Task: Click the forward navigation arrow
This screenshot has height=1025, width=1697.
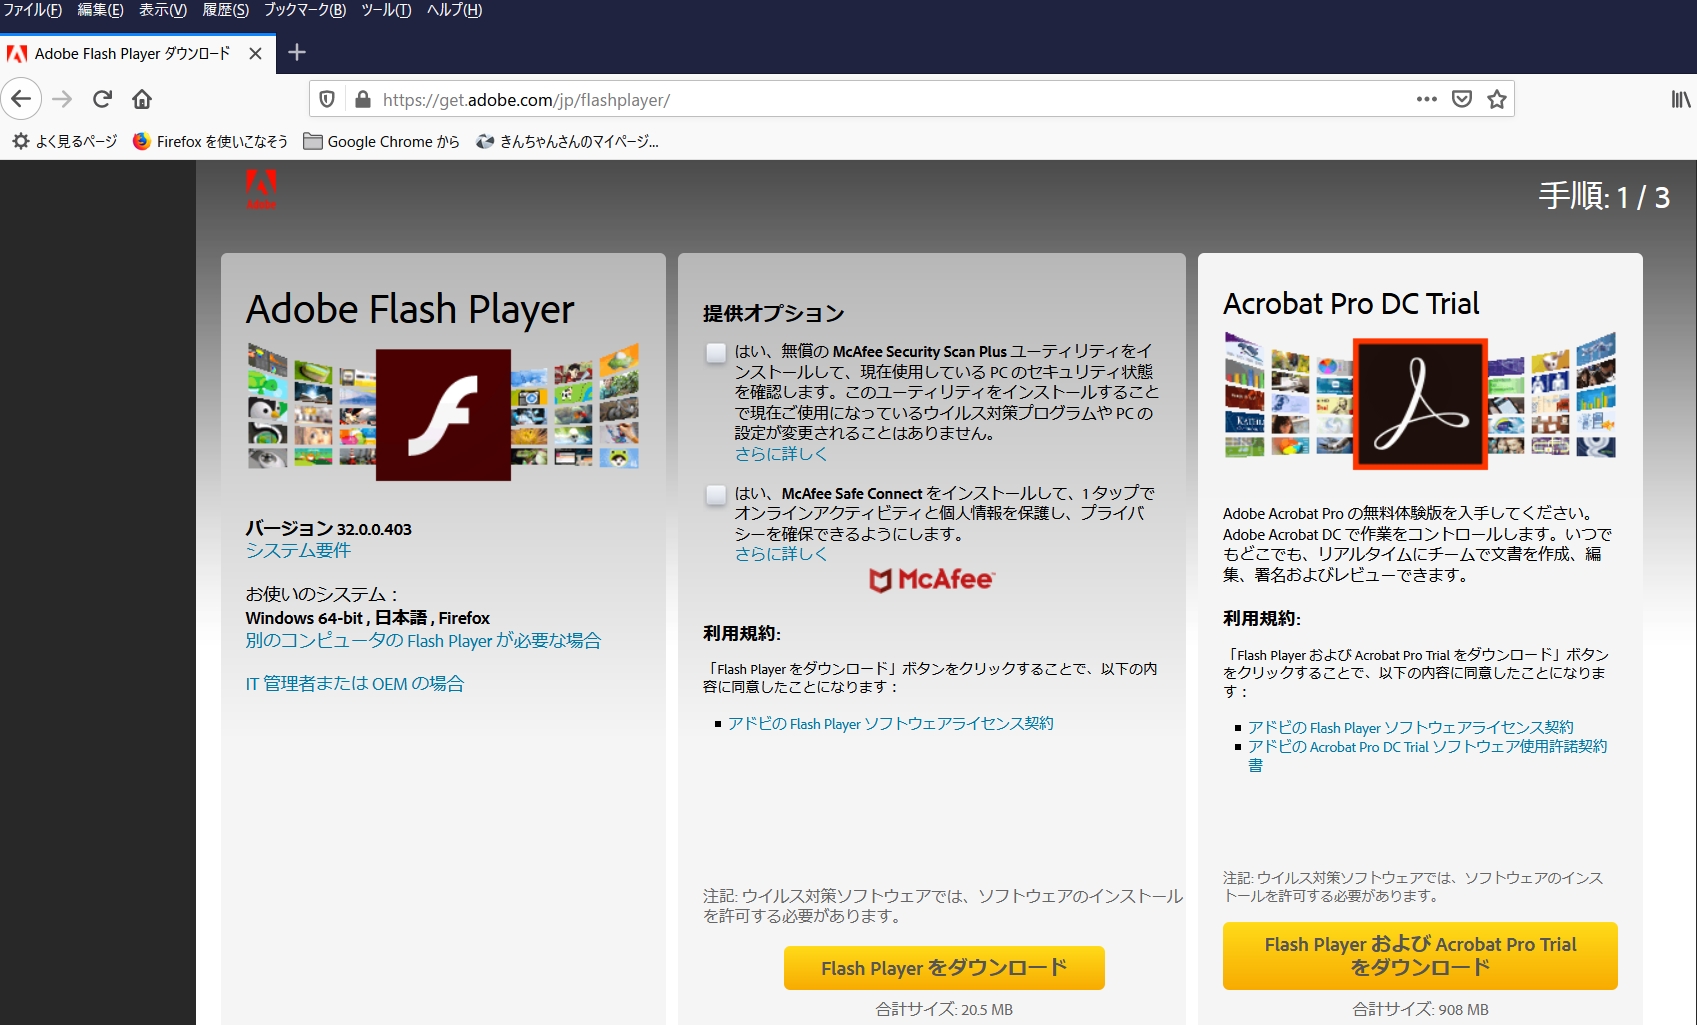Action: (x=62, y=99)
